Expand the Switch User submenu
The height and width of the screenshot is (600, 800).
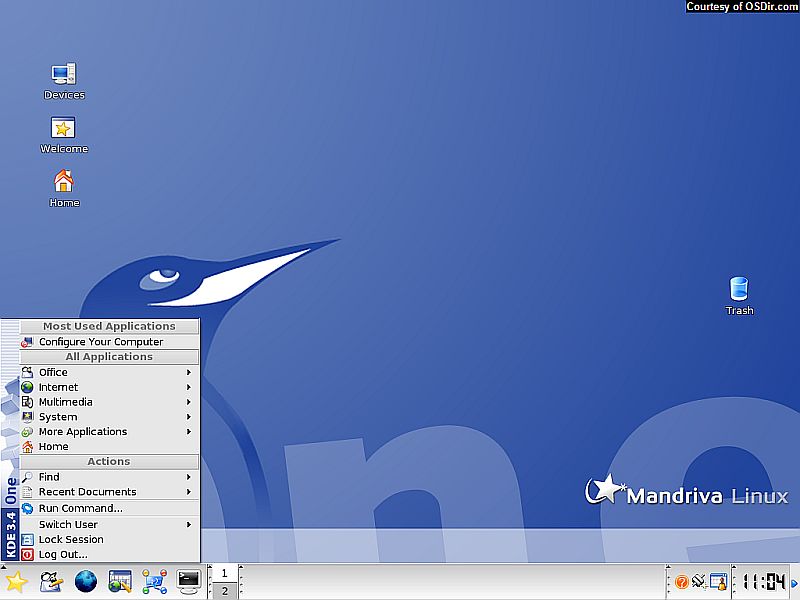[109, 524]
